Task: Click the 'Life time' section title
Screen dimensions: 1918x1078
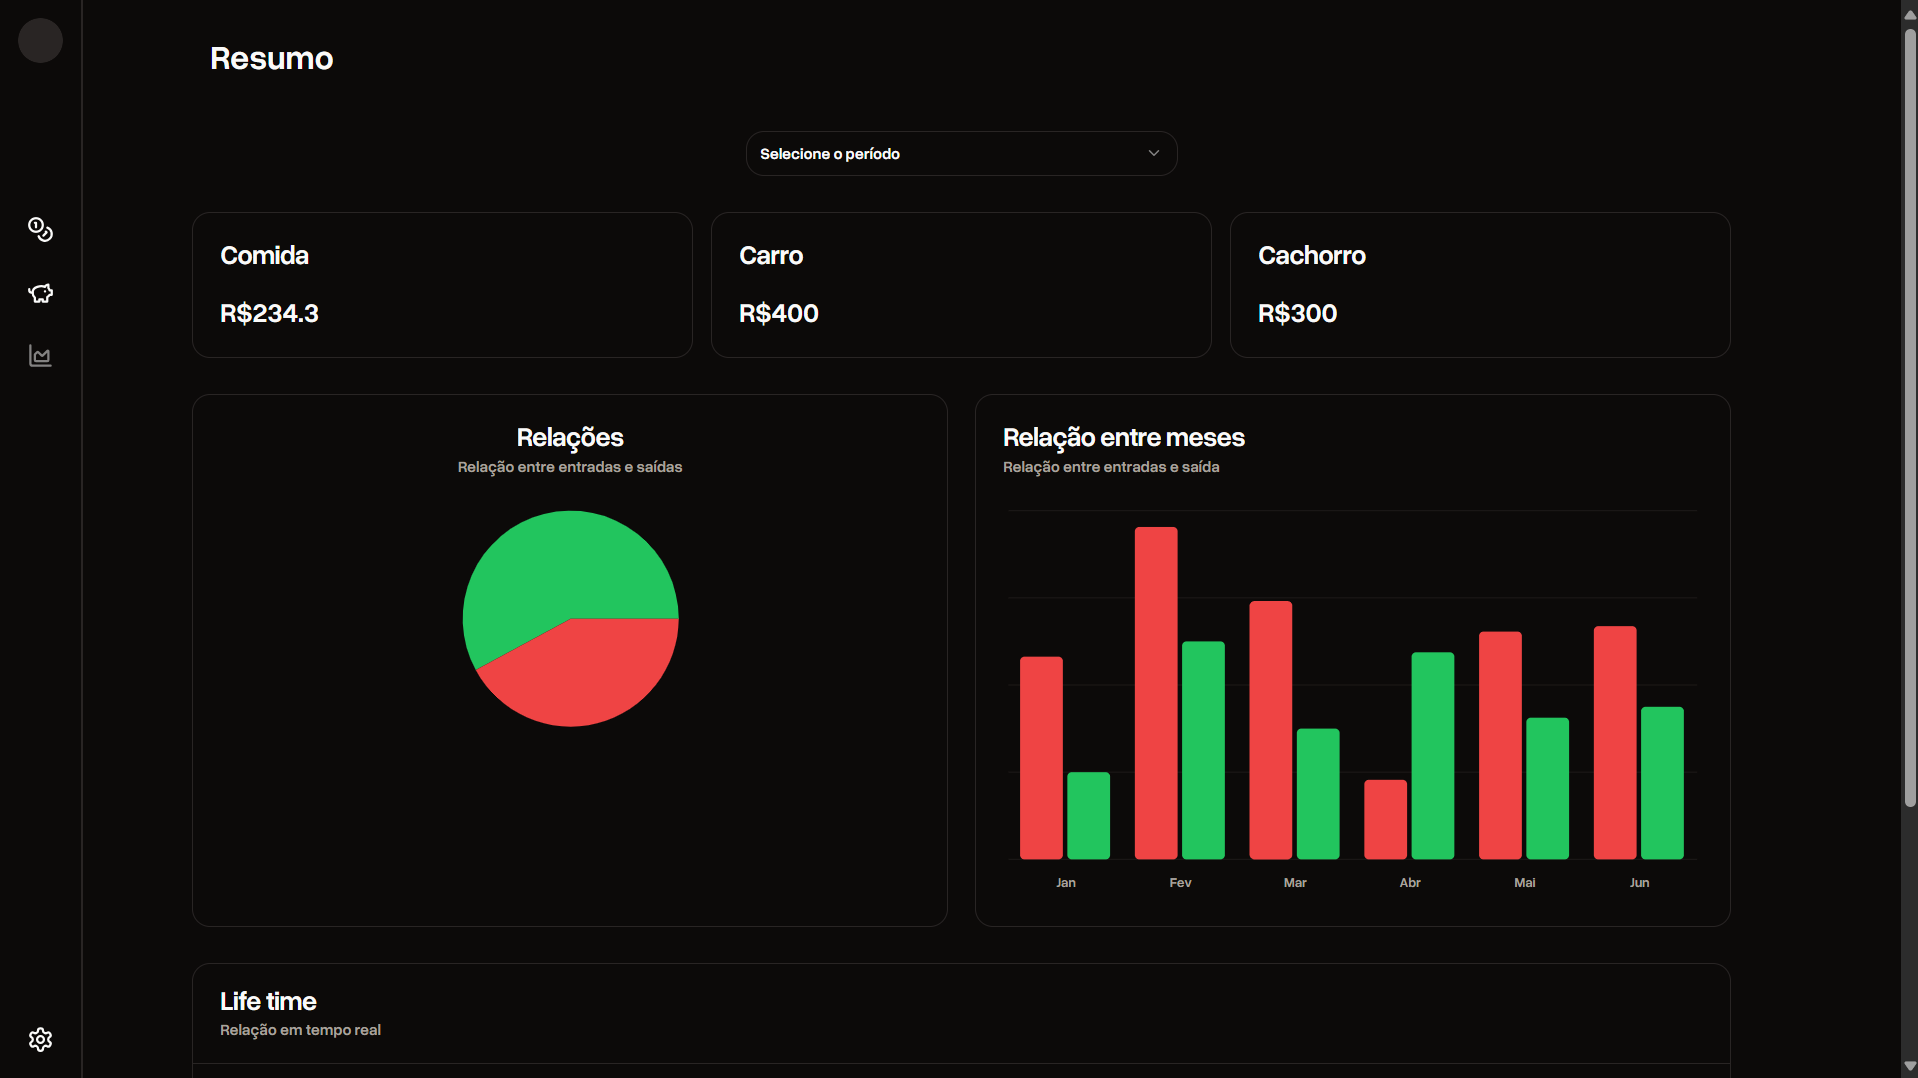Action: click(268, 1002)
